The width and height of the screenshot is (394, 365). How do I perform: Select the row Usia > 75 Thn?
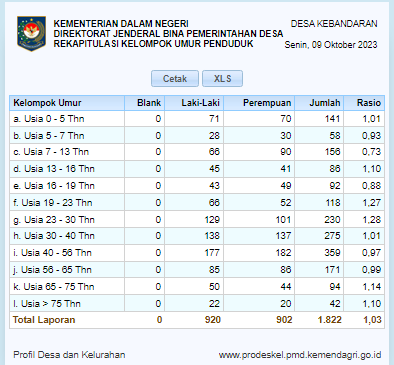coord(197,303)
